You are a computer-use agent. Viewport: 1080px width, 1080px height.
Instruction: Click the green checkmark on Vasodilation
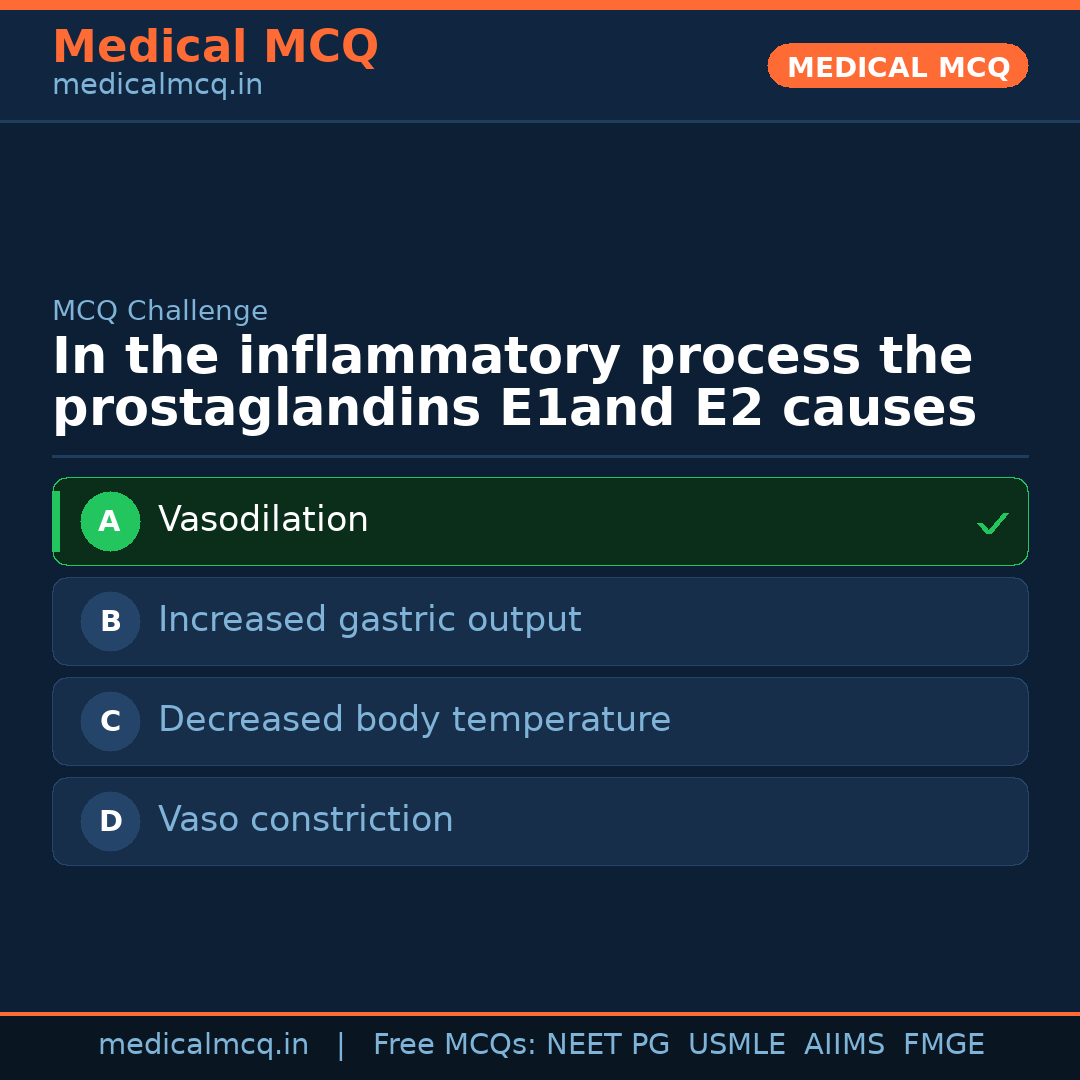click(x=992, y=523)
